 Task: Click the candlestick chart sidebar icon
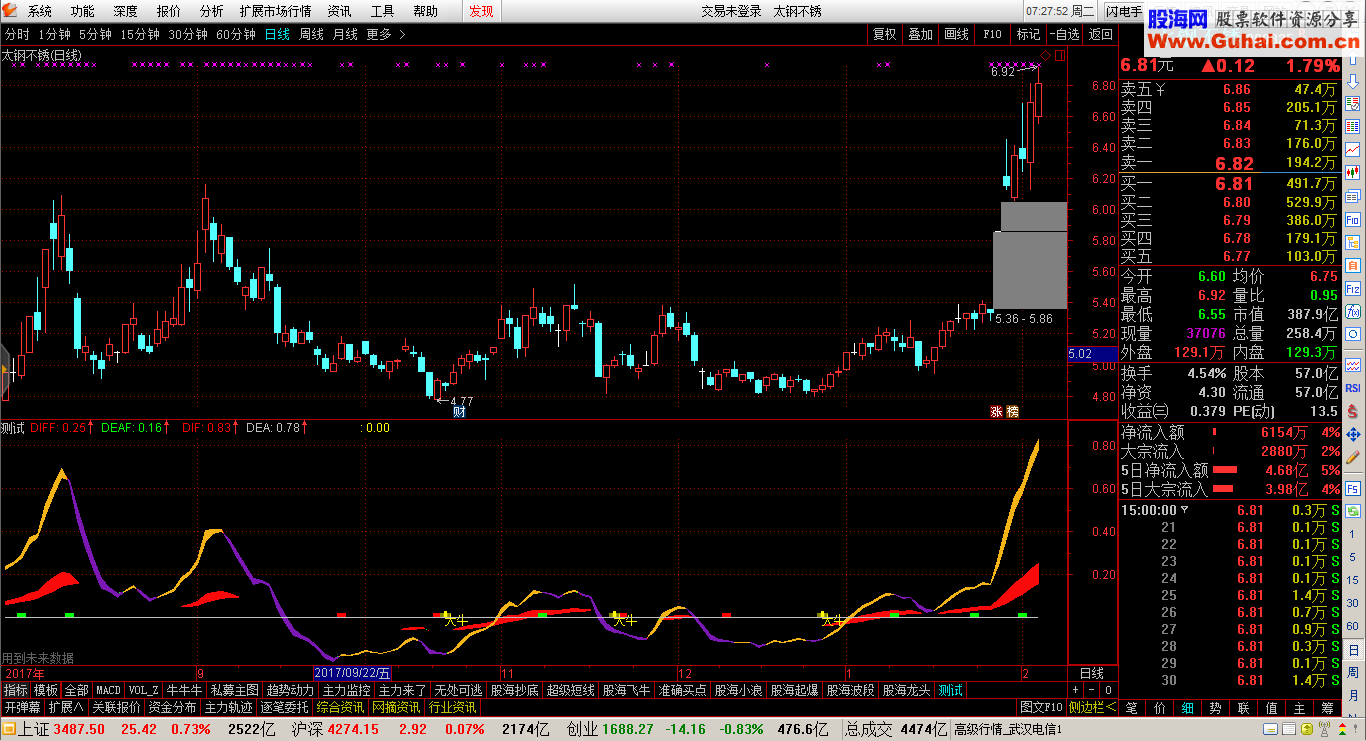[x=1352, y=173]
